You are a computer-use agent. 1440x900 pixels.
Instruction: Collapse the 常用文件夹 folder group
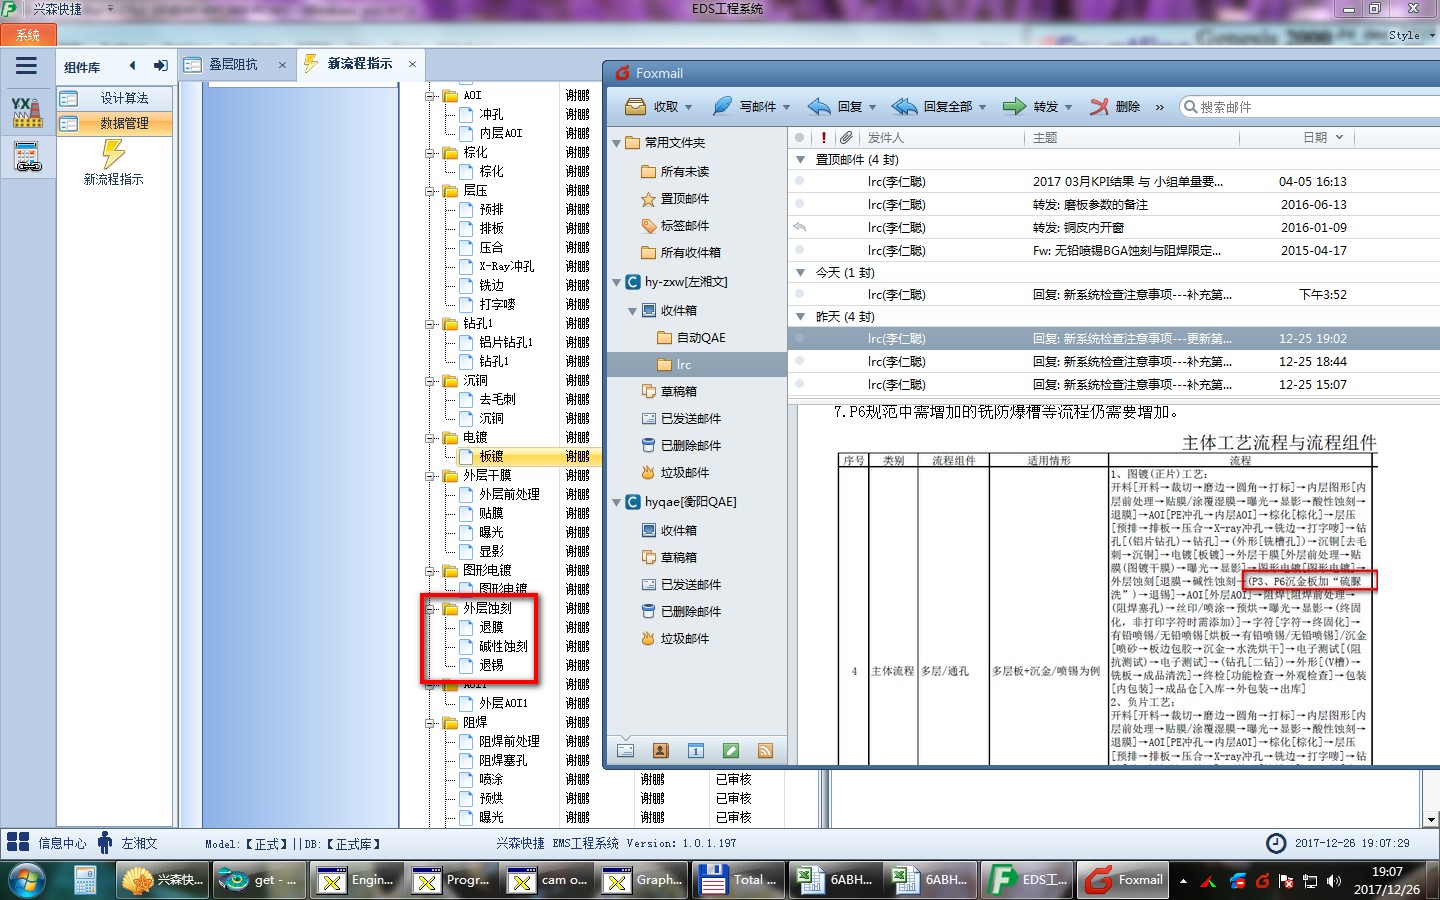[616, 143]
